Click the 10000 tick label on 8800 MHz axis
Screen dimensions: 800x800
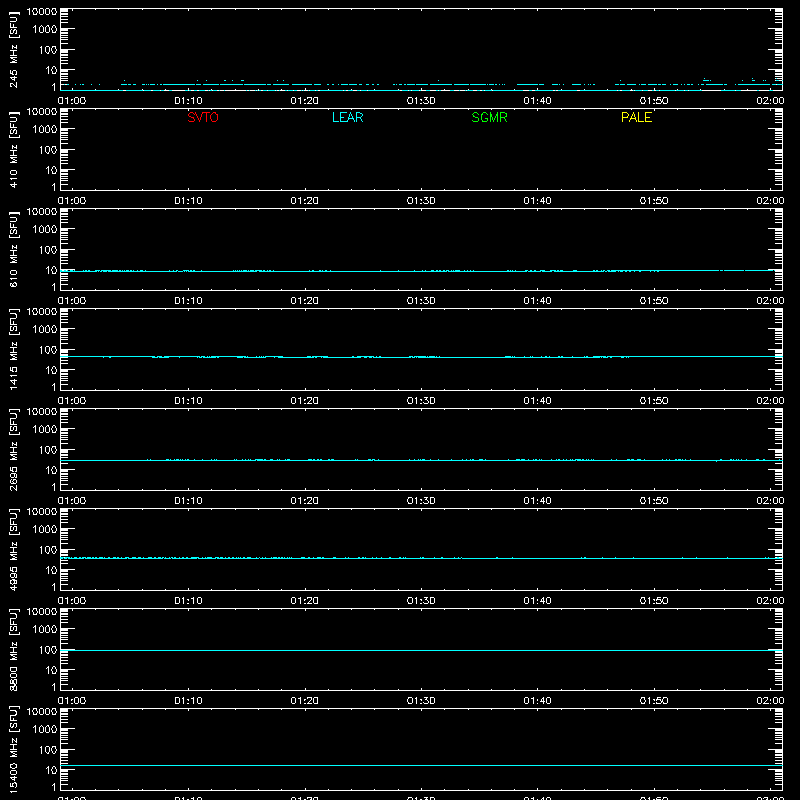pyautogui.click(x=42, y=612)
